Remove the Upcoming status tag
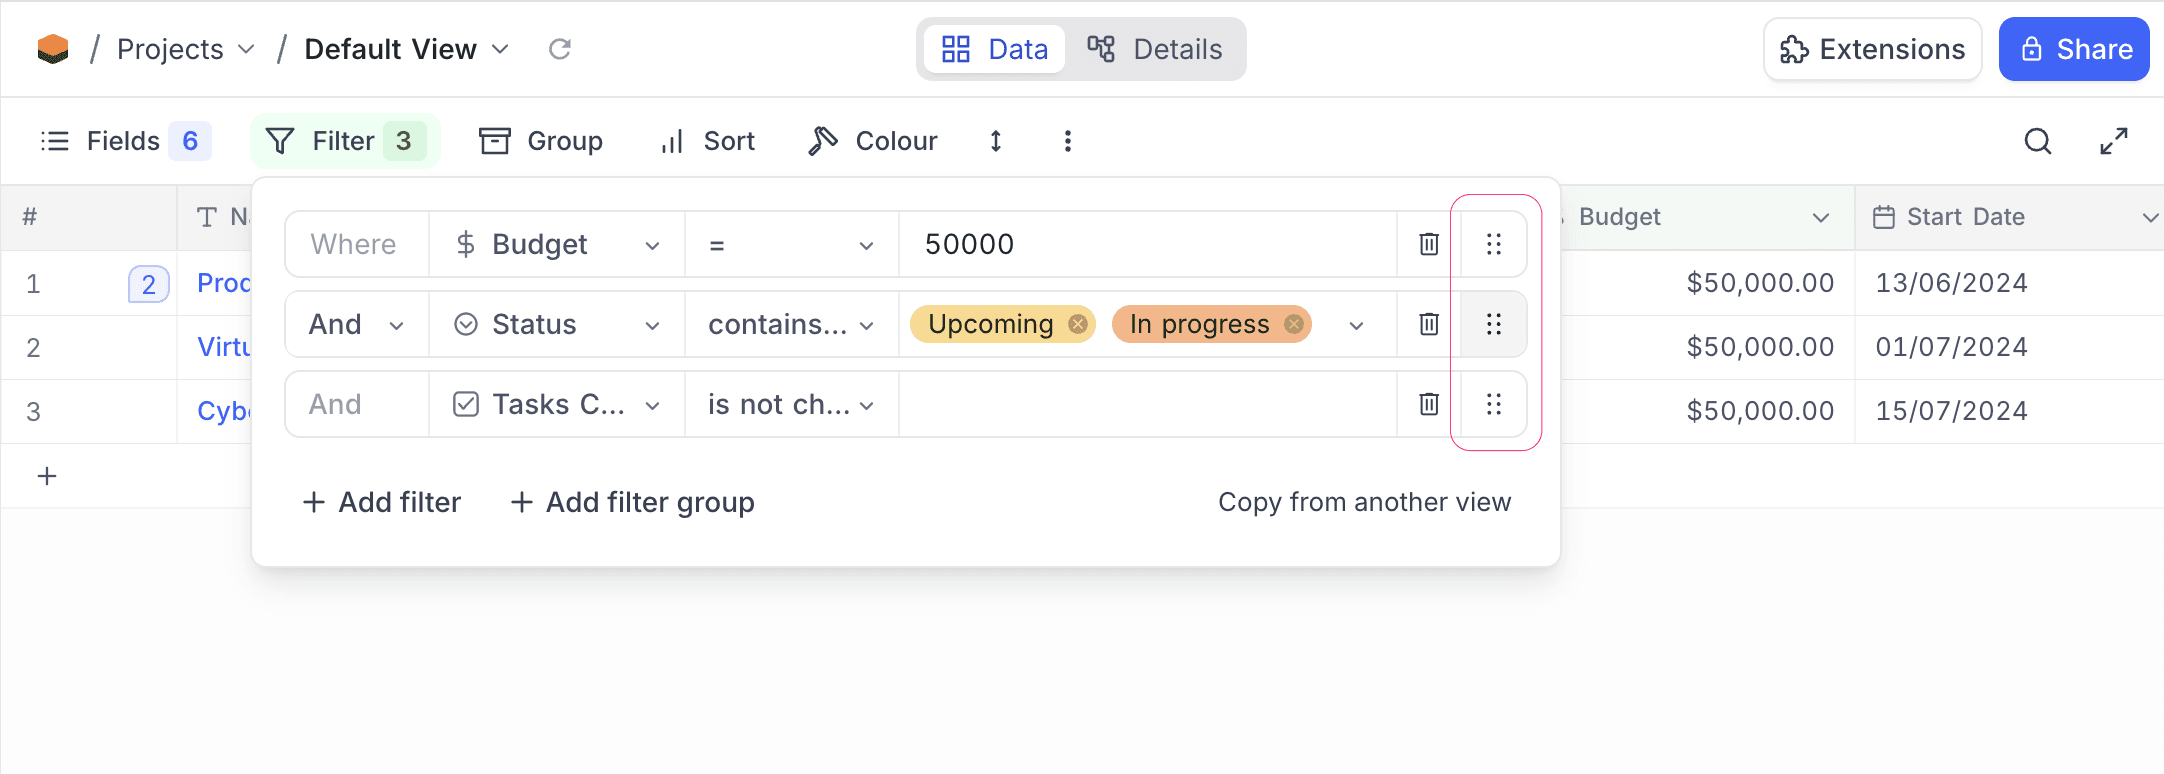 tap(1077, 324)
